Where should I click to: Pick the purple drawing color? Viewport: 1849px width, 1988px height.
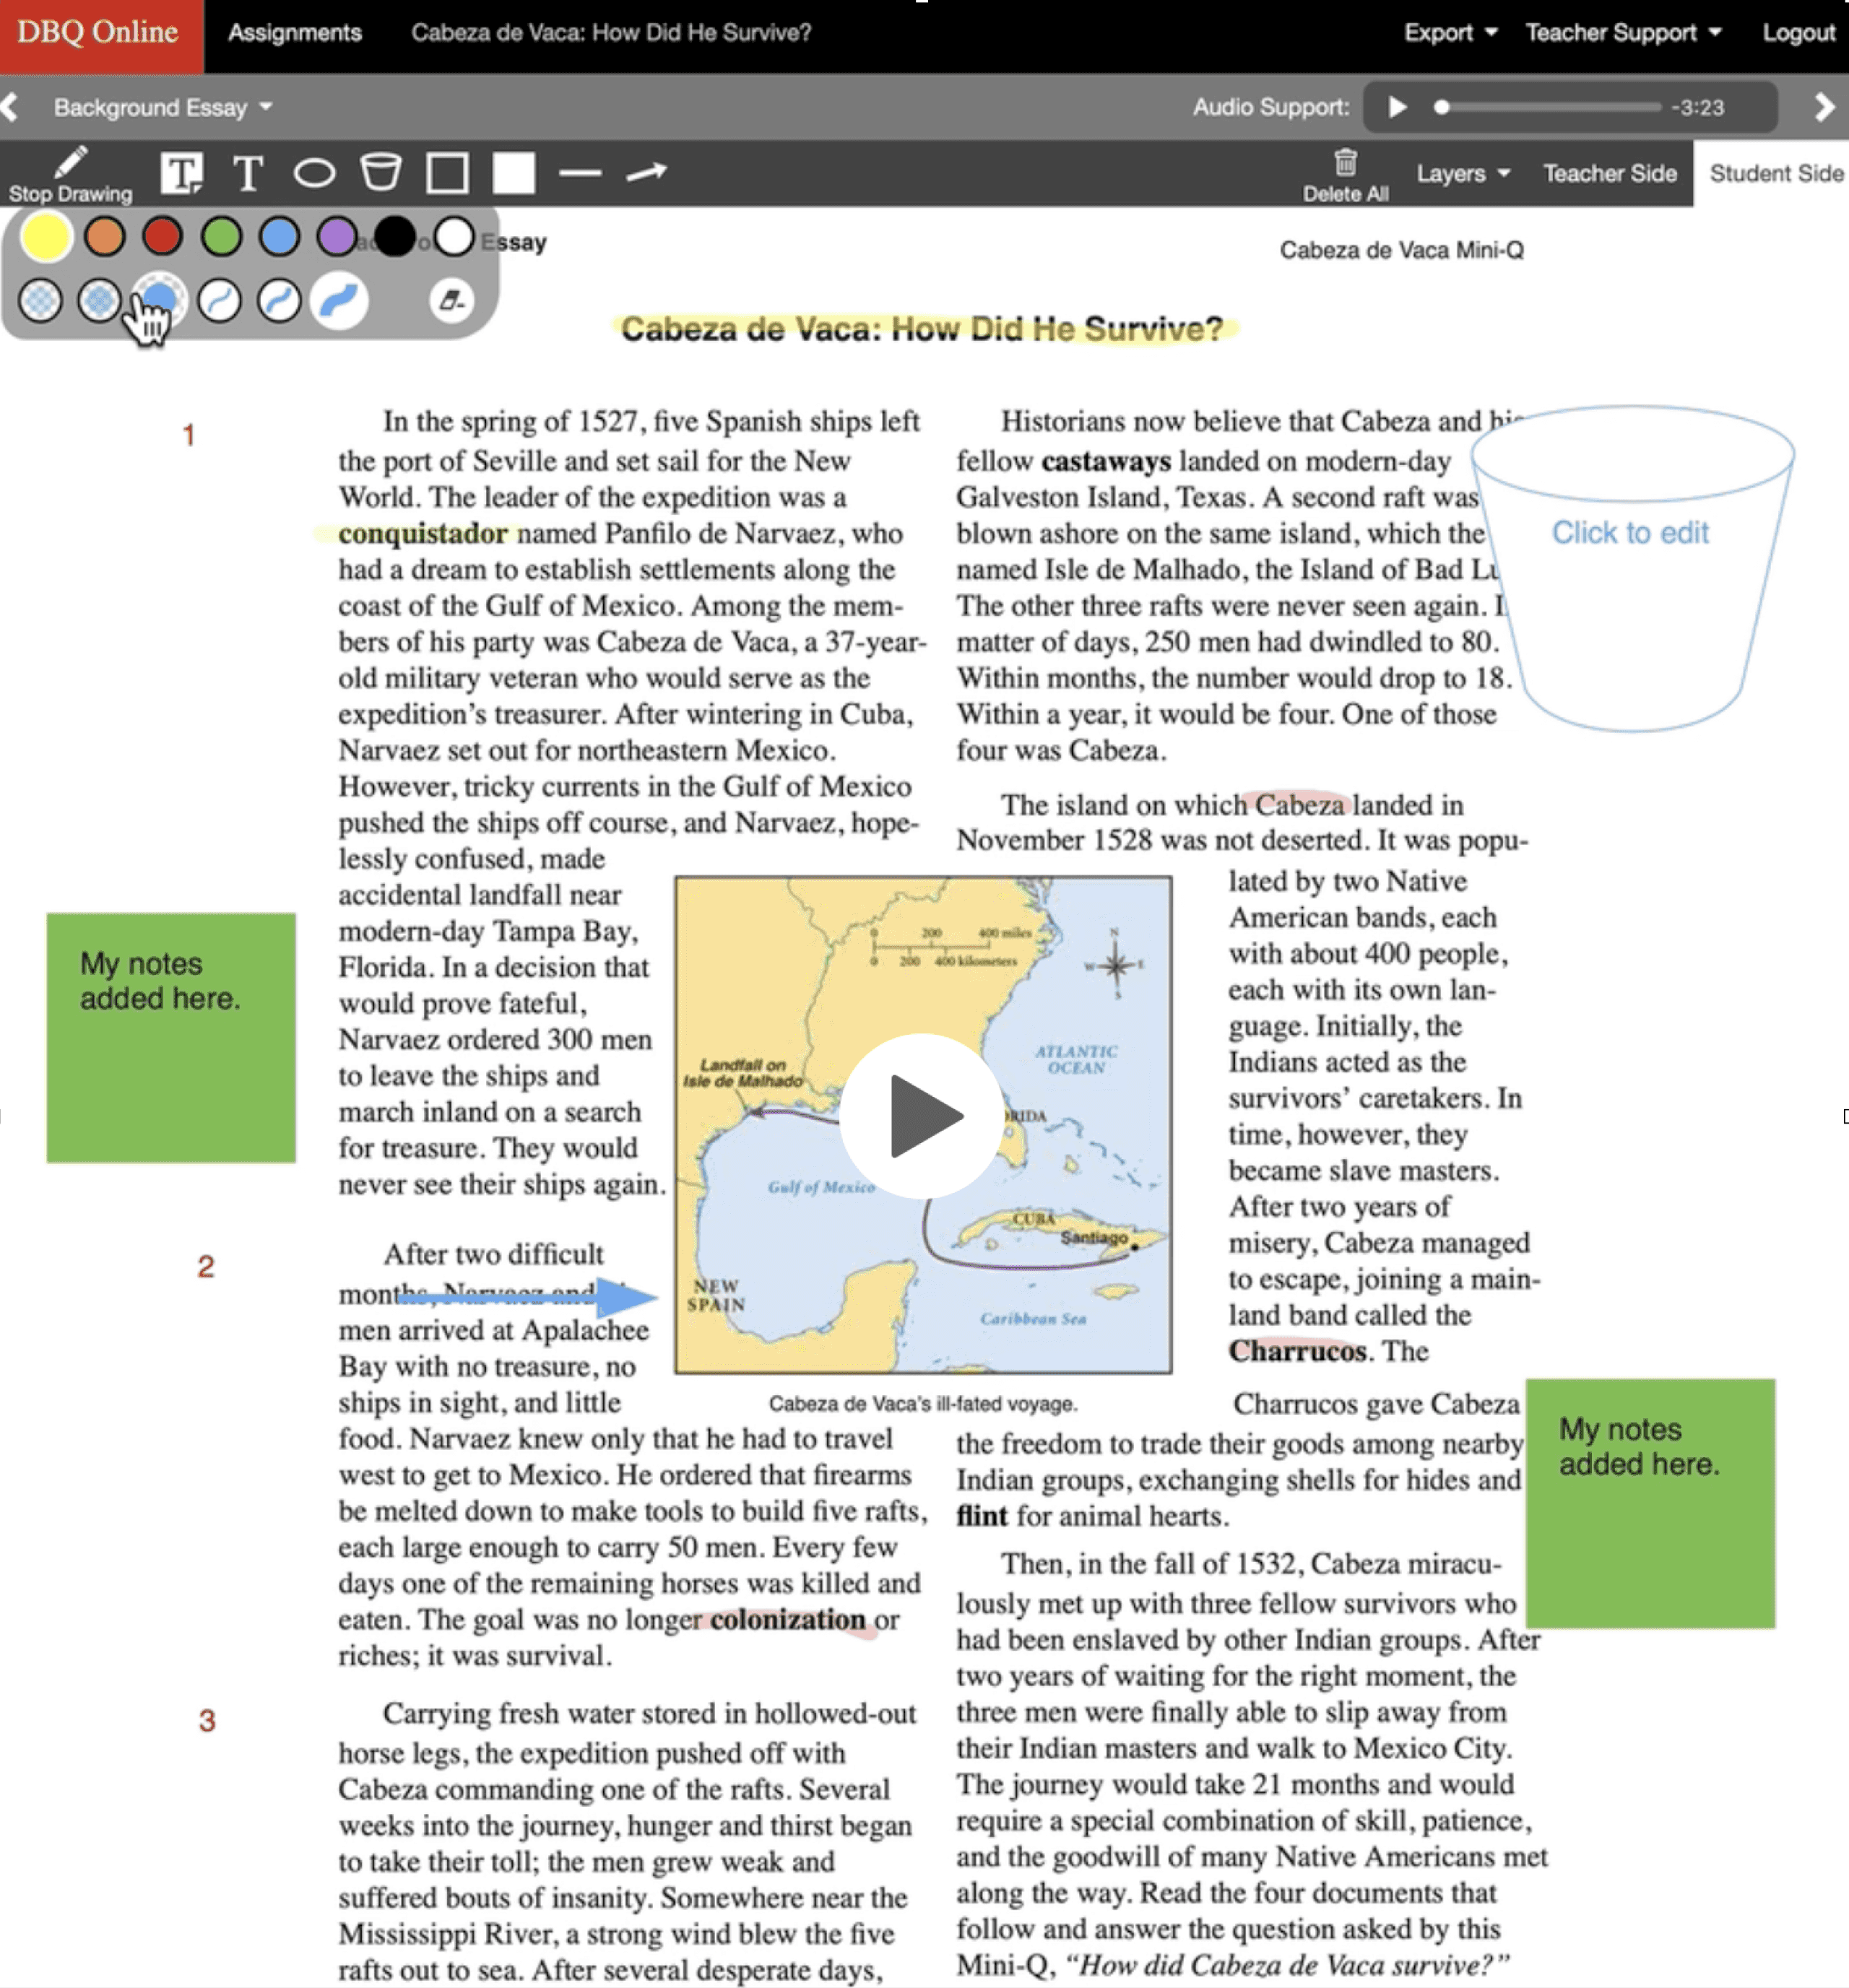tap(337, 237)
